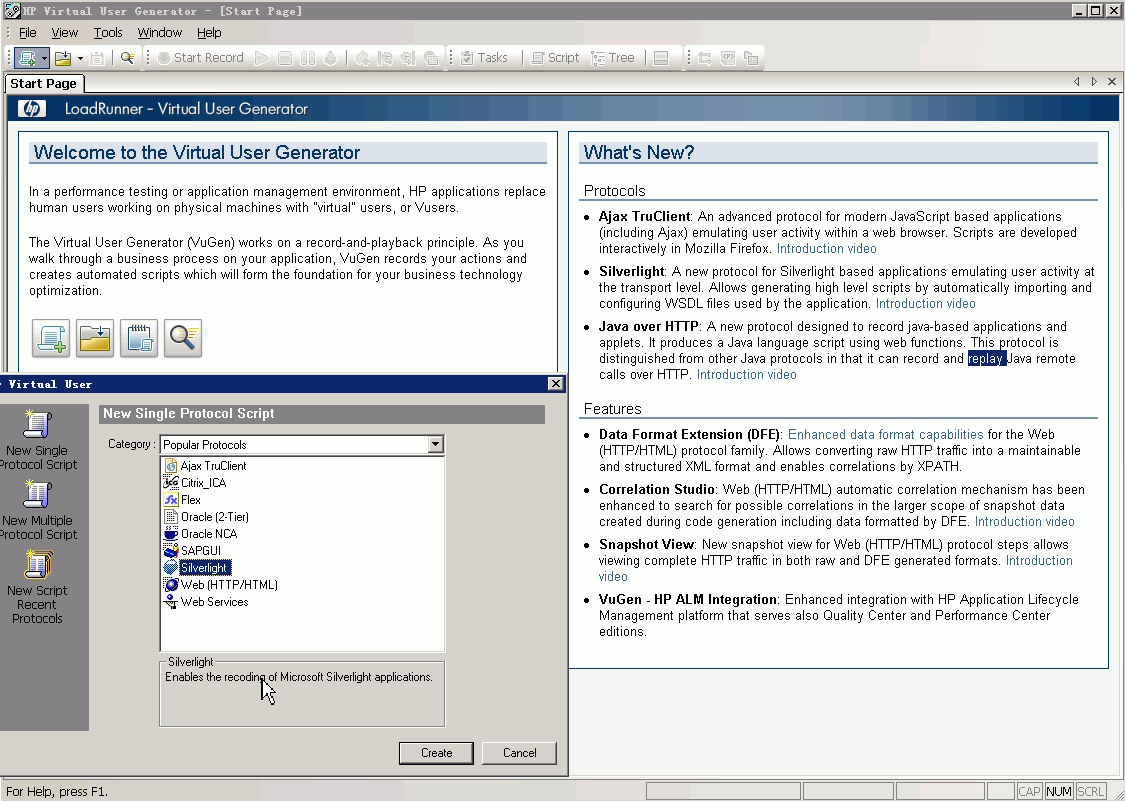Click the Run (play) toolbar icon
The height and width of the screenshot is (801, 1125).
(262, 58)
